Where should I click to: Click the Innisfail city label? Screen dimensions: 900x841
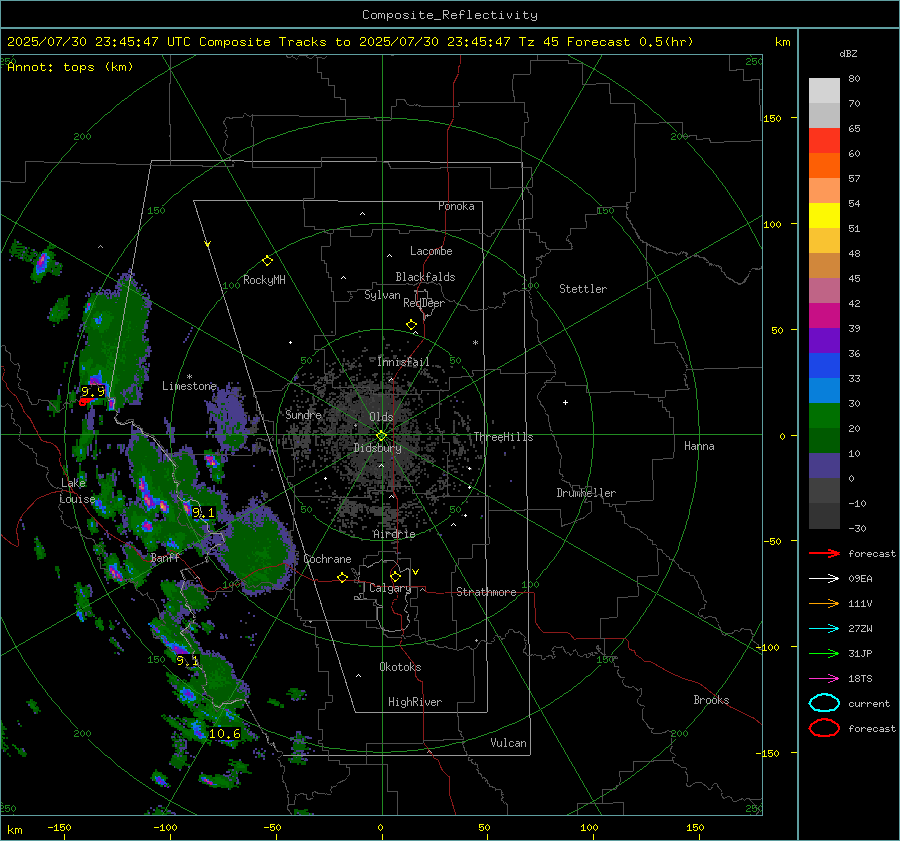point(403,362)
